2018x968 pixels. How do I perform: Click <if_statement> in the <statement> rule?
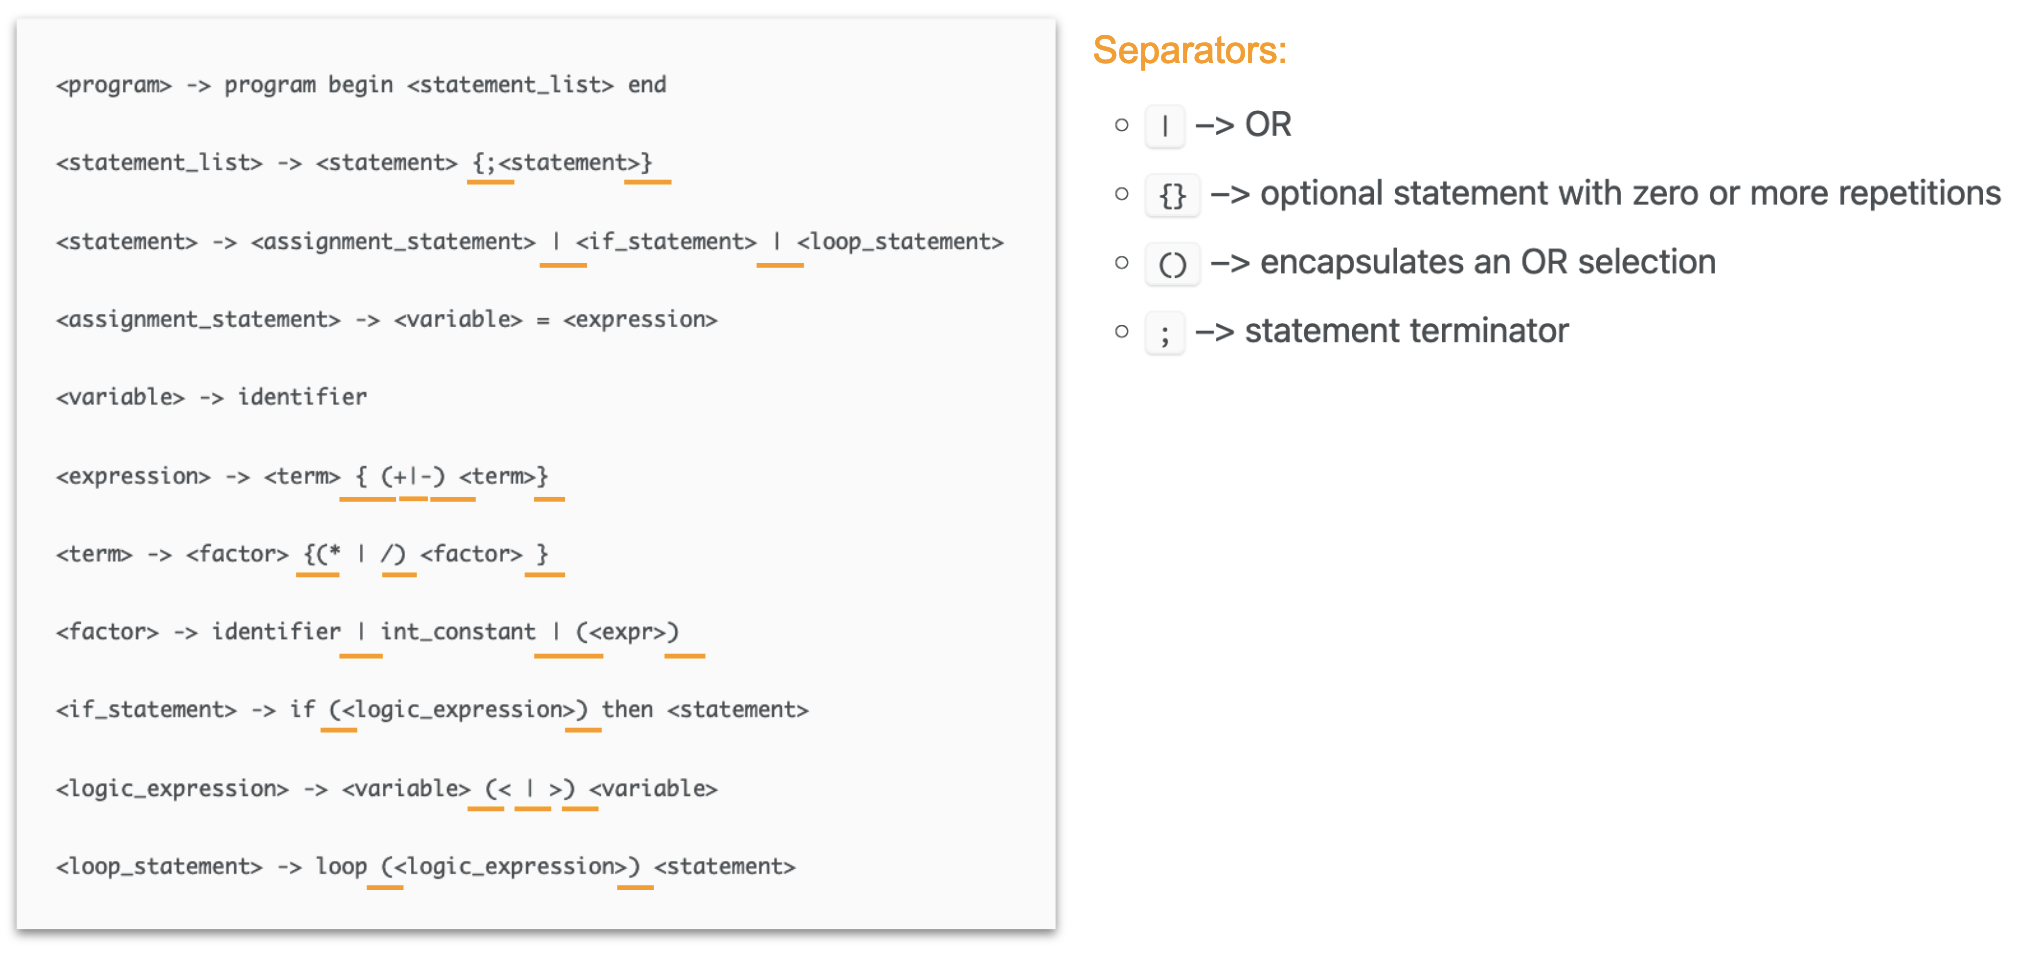[666, 242]
